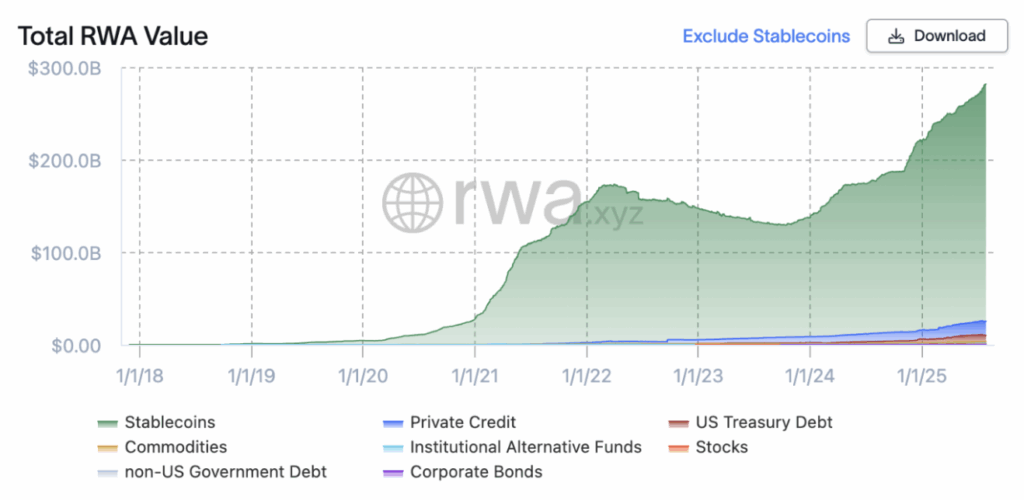
Task: Click the Commodities legend label
Action: pyautogui.click(x=175, y=447)
